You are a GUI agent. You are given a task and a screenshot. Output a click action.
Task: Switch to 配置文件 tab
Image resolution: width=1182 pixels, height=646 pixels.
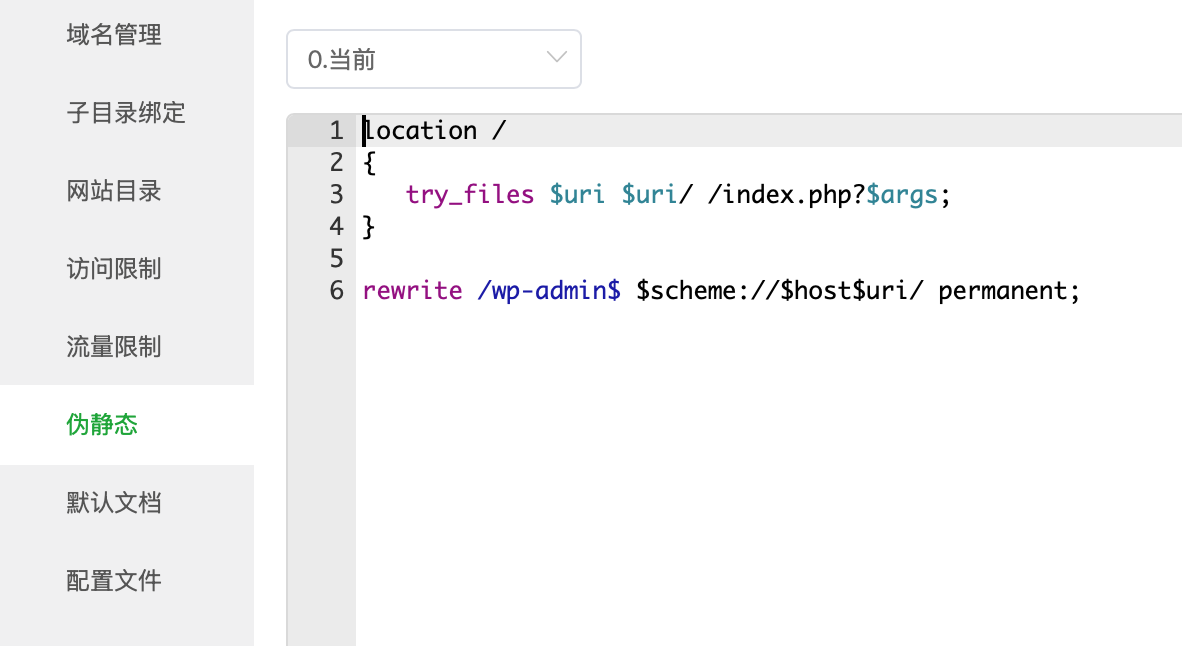coord(114,581)
